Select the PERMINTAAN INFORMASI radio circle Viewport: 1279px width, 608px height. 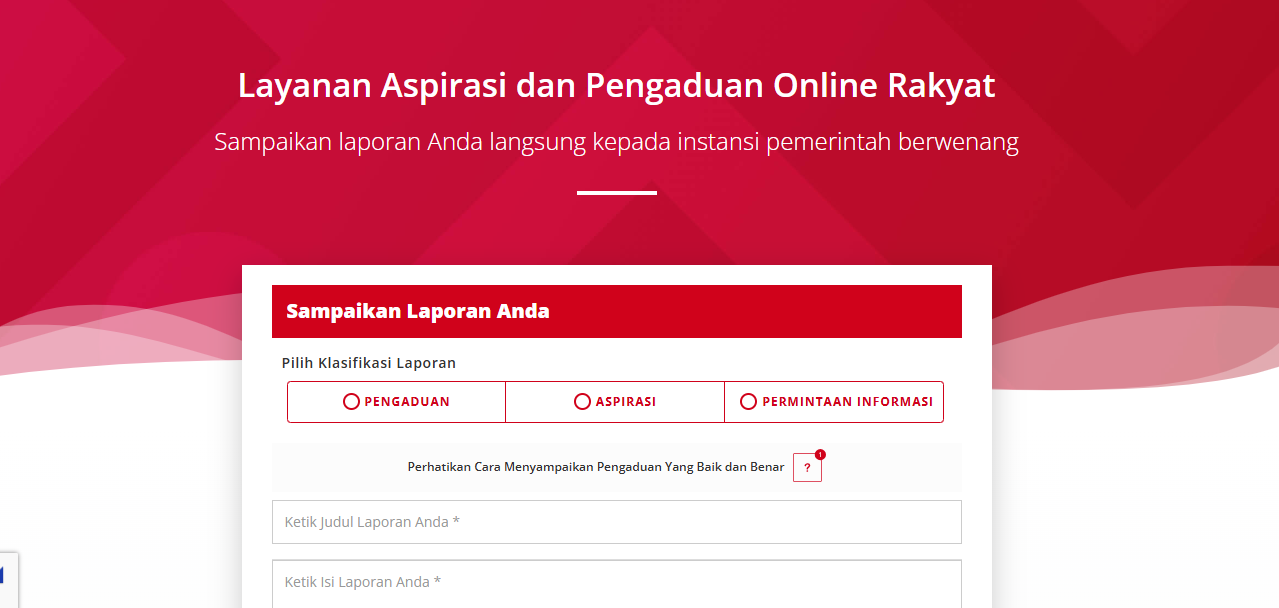tap(748, 402)
